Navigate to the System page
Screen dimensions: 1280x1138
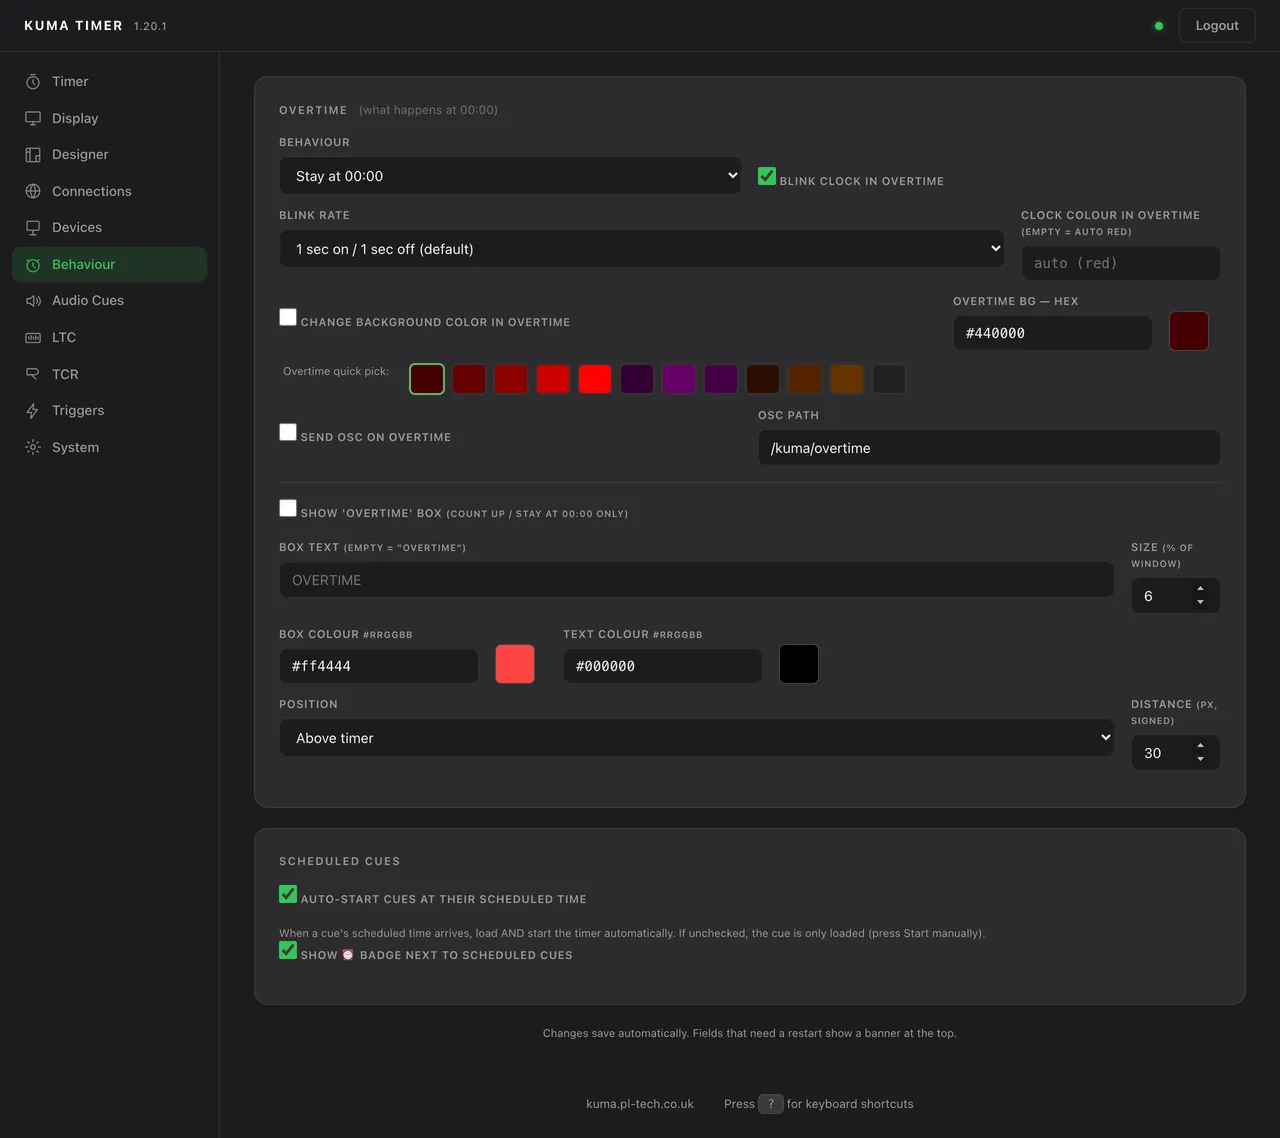click(110, 447)
